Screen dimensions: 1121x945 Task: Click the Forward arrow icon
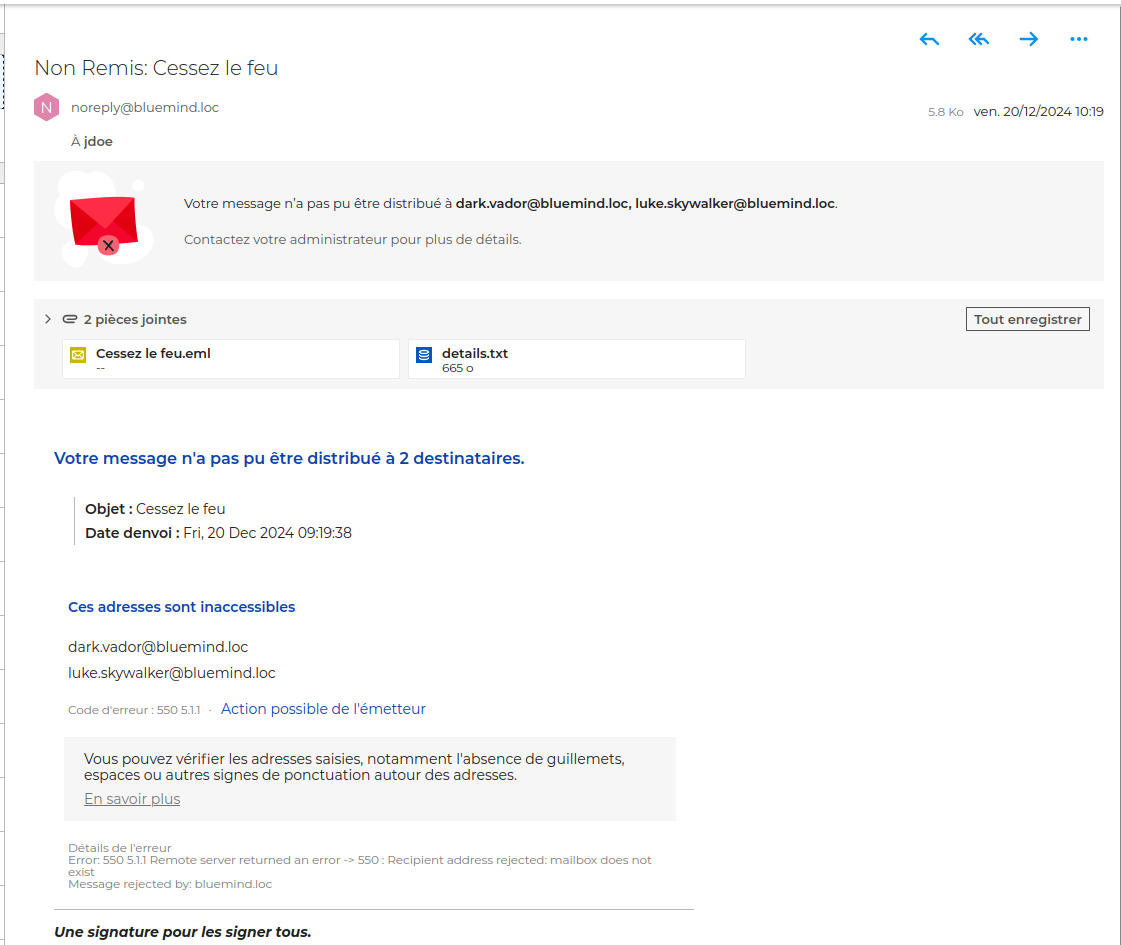(x=1028, y=39)
